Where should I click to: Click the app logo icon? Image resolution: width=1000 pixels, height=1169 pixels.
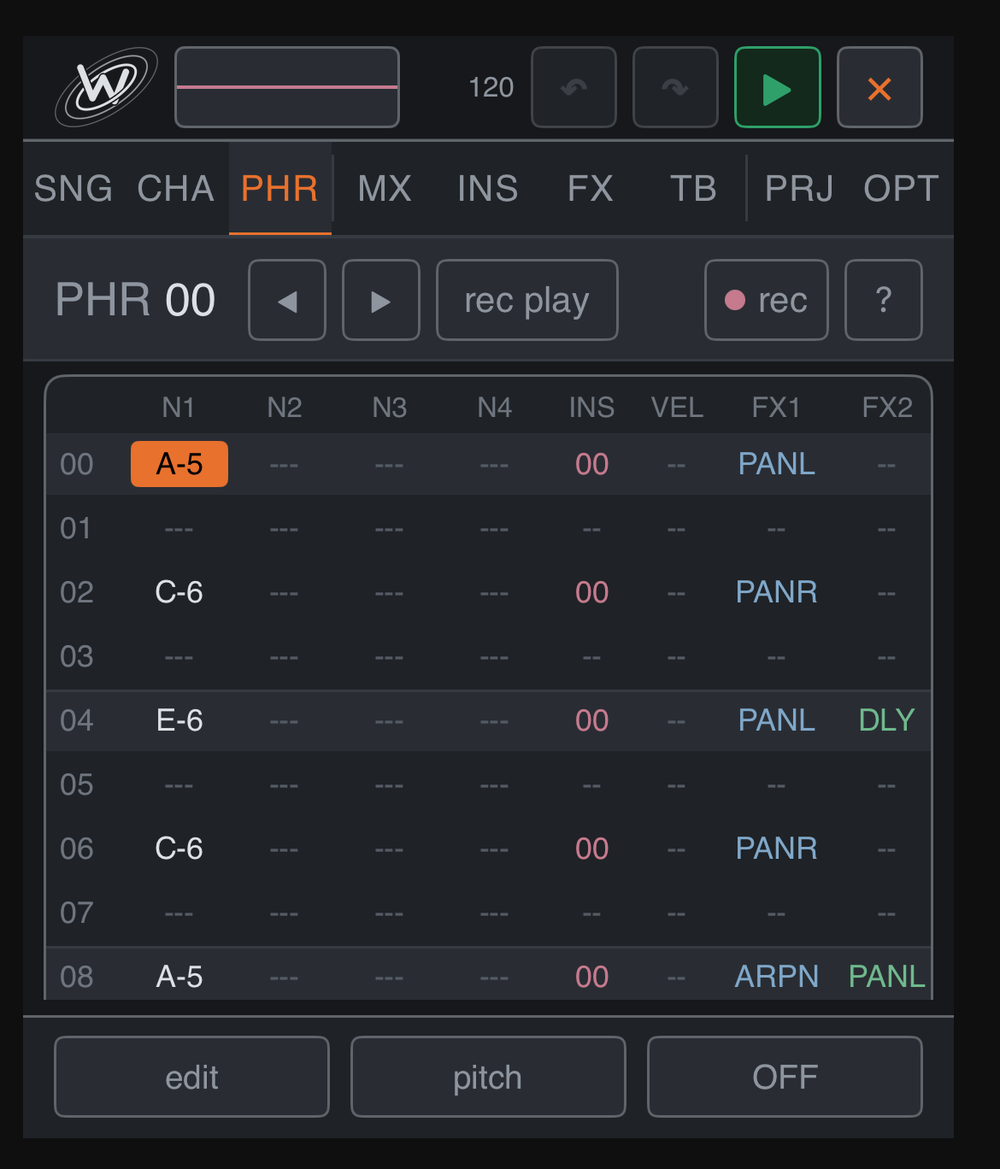[x=106, y=87]
